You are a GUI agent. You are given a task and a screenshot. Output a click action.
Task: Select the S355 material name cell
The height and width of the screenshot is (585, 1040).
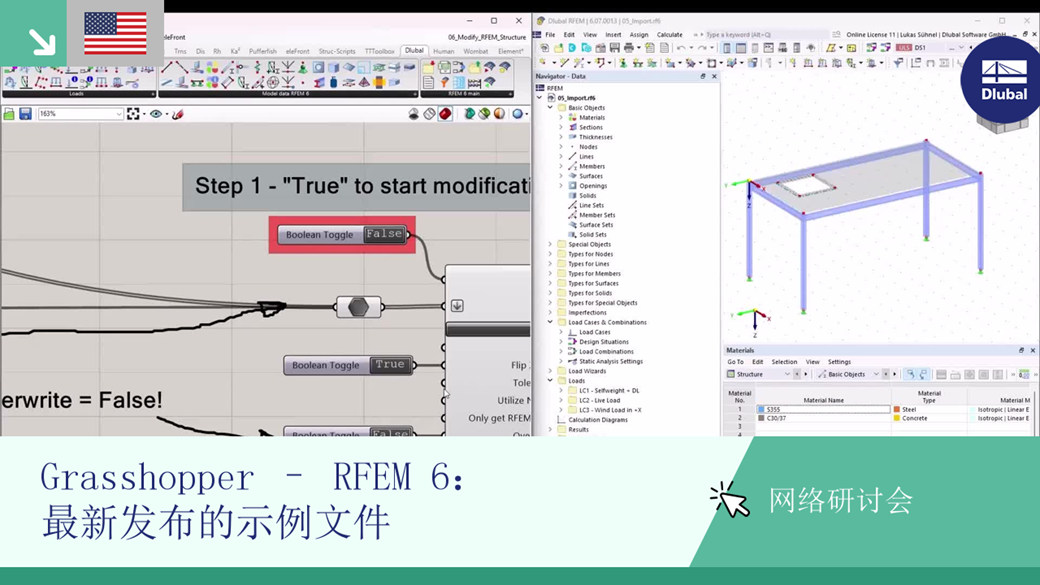tap(823, 410)
